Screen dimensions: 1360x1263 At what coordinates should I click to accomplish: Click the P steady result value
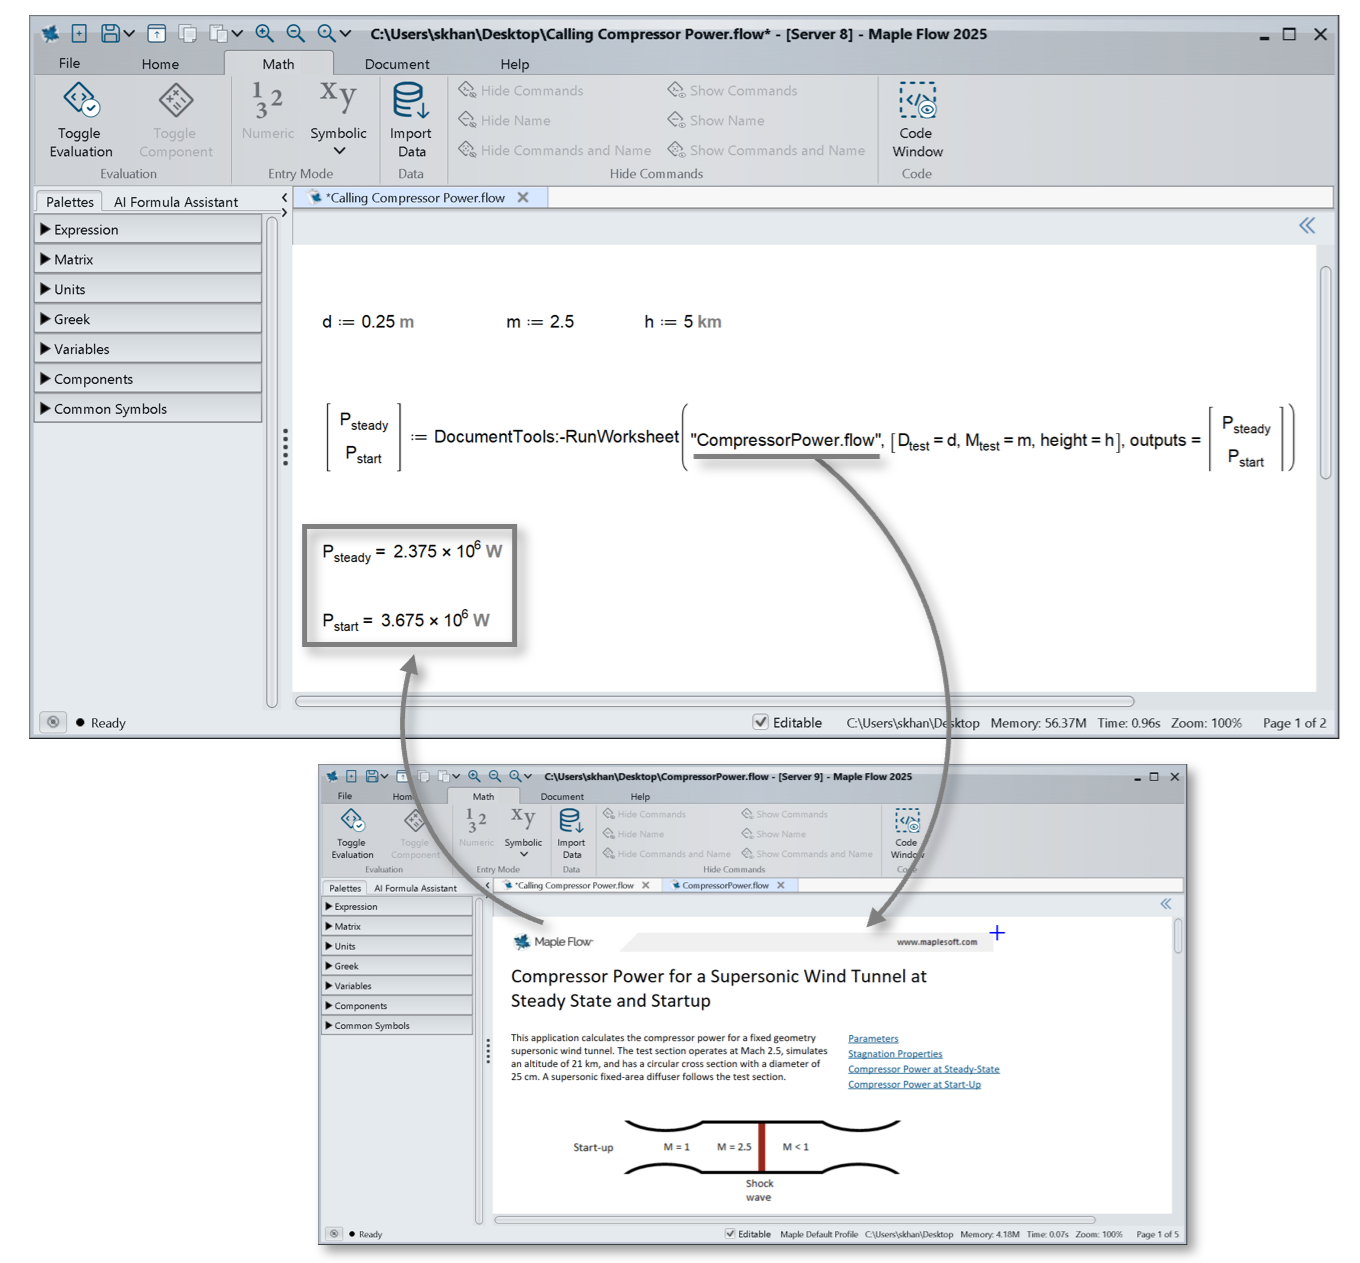(x=448, y=551)
